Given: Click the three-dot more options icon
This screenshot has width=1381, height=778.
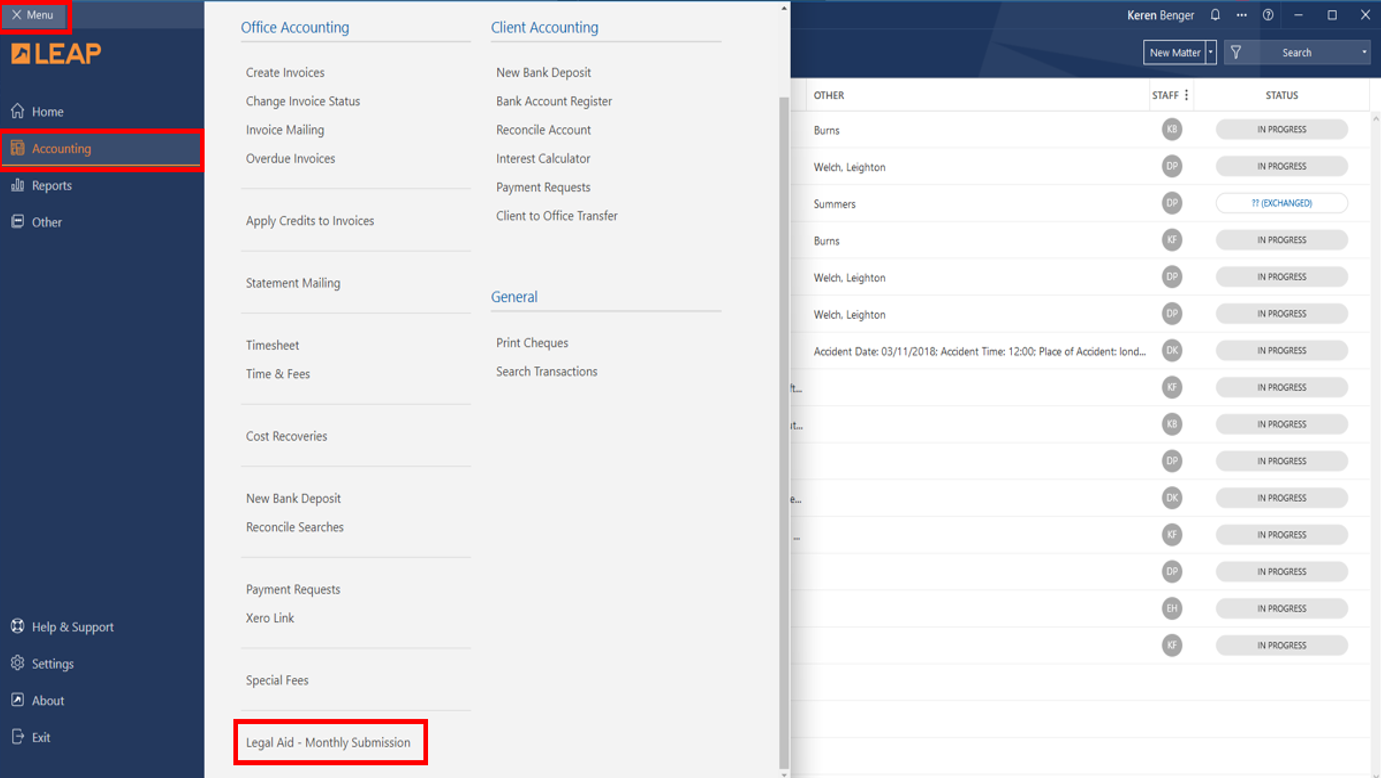Looking at the screenshot, I should (x=1241, y=15).
